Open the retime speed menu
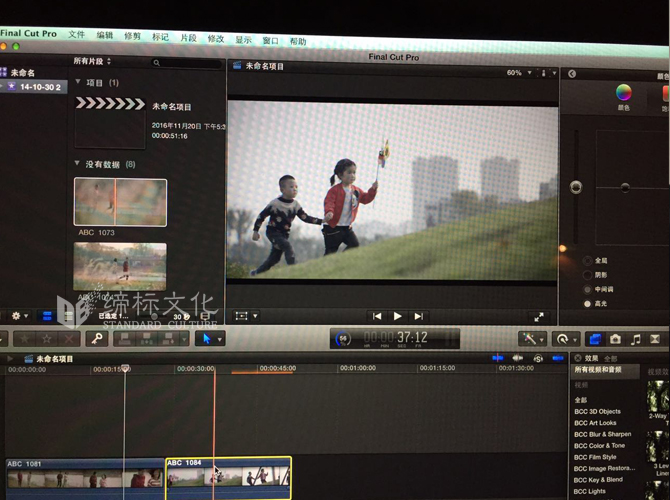The width and height of the screenshot is (670, 500). point(566,340)
